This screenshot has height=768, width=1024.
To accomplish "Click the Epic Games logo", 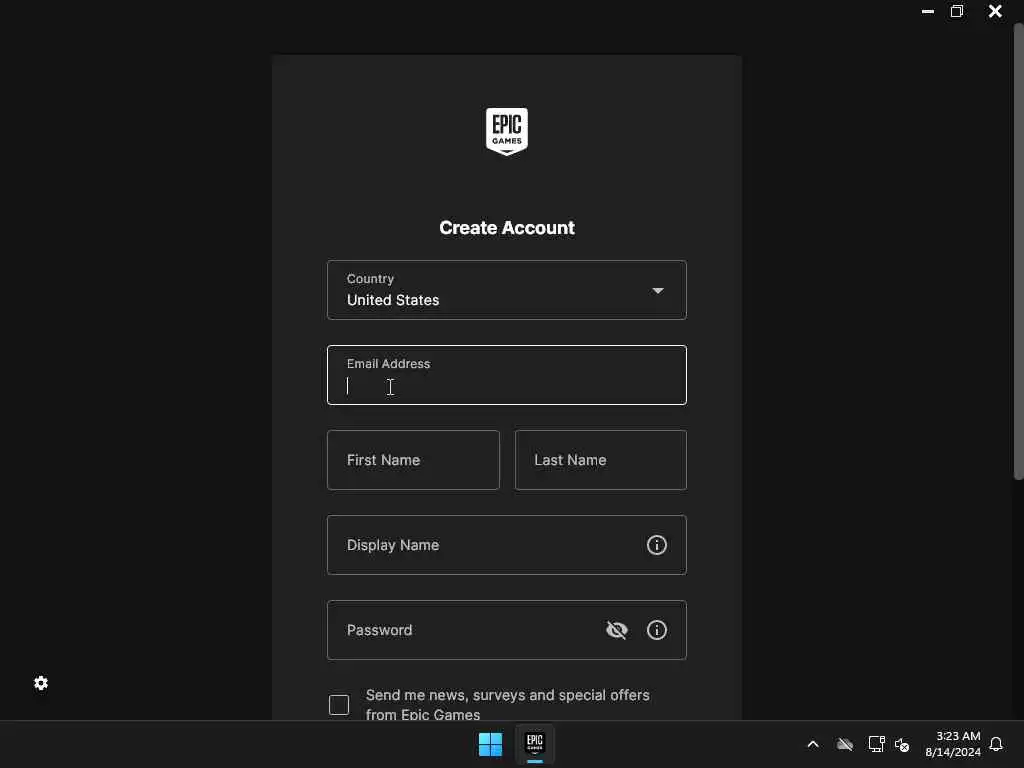I will coord(507,131).
